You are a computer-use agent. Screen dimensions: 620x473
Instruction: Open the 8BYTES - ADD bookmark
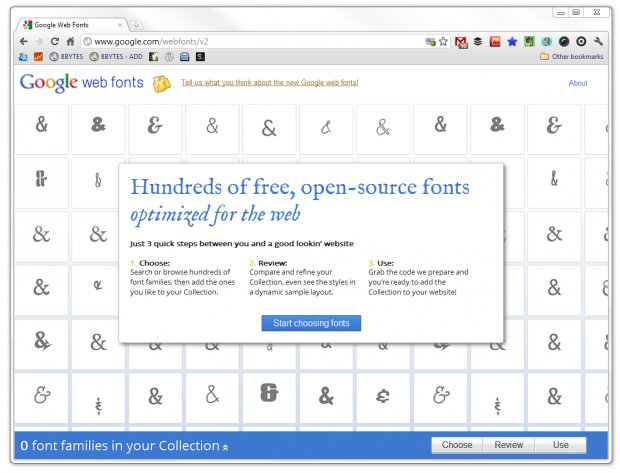tap(116, 57)
